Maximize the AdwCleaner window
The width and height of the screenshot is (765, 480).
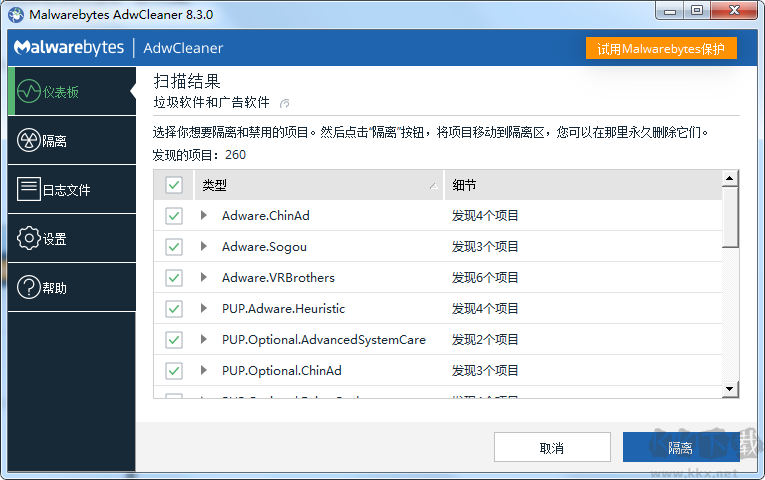(697, 10)
